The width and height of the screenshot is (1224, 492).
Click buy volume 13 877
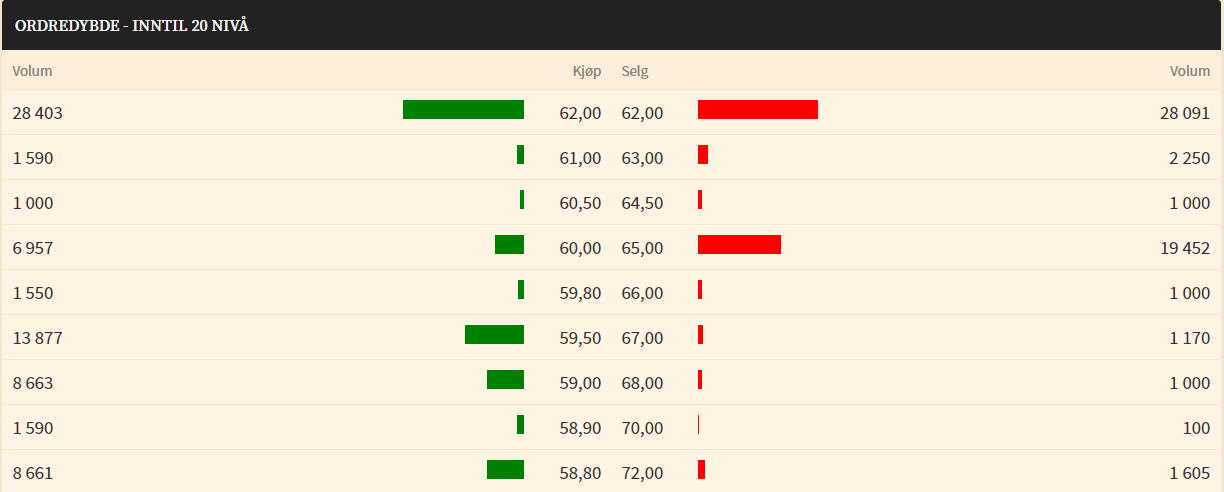pyautogui.click(x=38, y=338)
